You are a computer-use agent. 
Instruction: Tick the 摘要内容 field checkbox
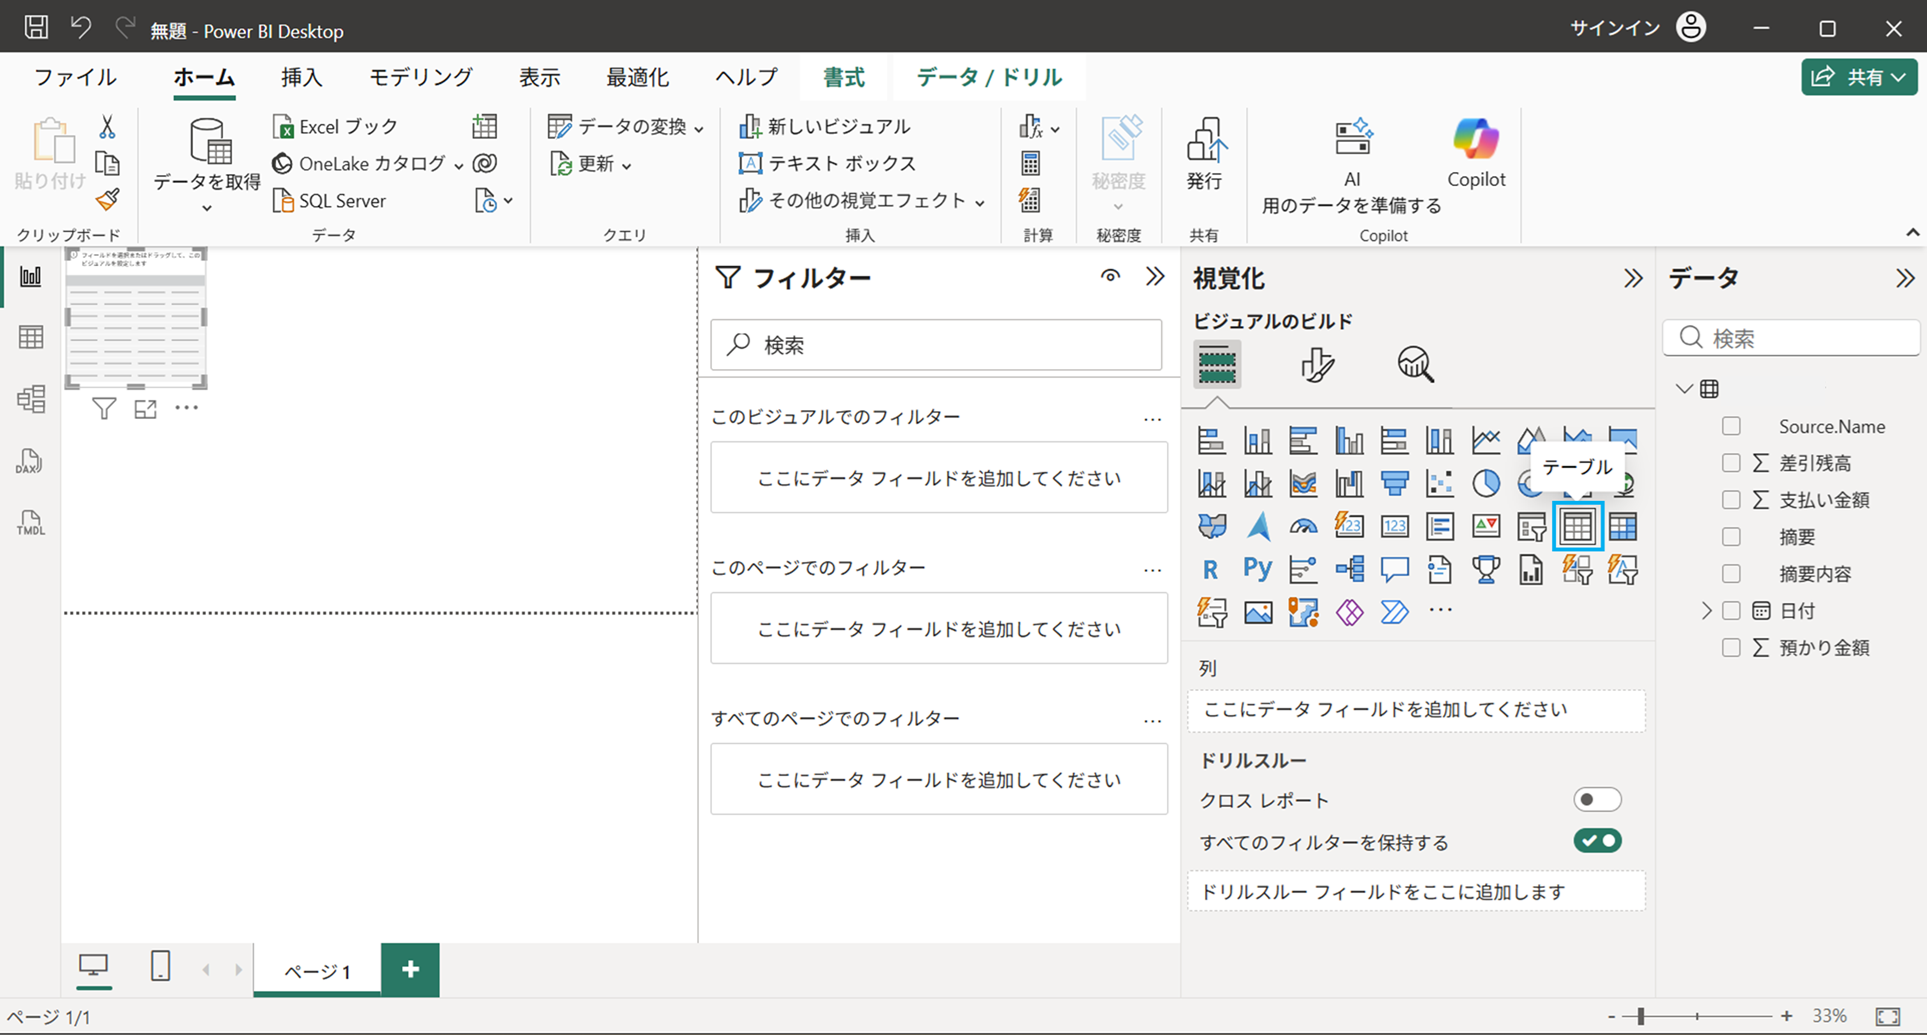1732,574
